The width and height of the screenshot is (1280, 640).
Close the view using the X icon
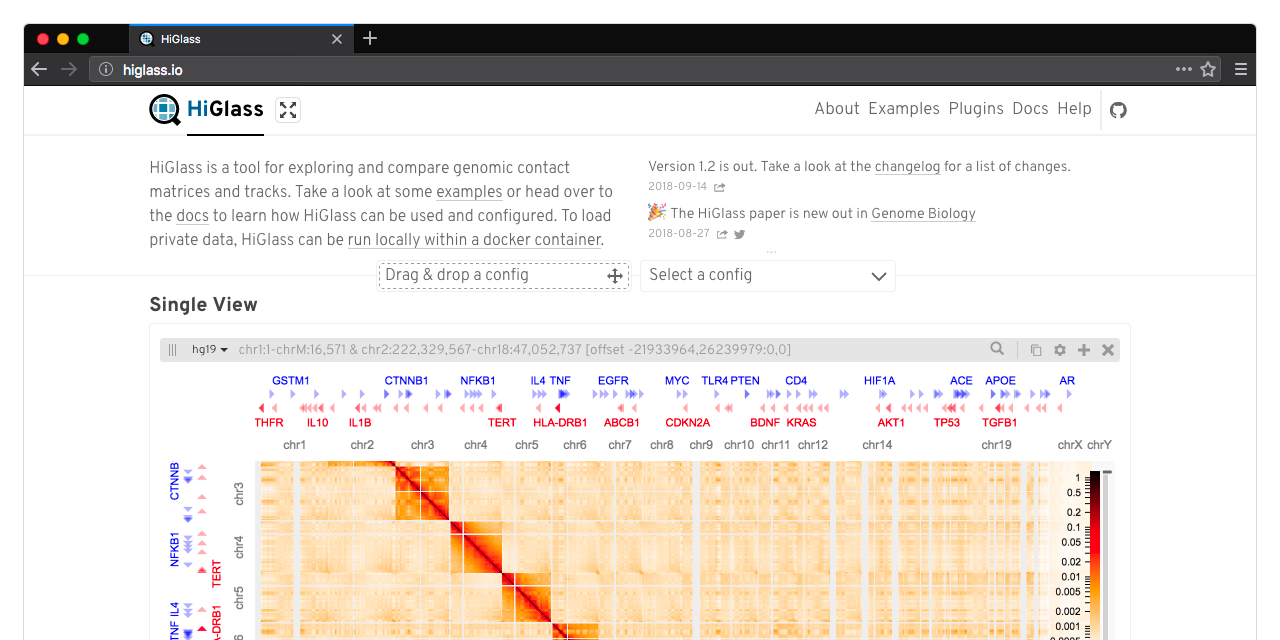pyautogui.click(x=1107, y=349)
